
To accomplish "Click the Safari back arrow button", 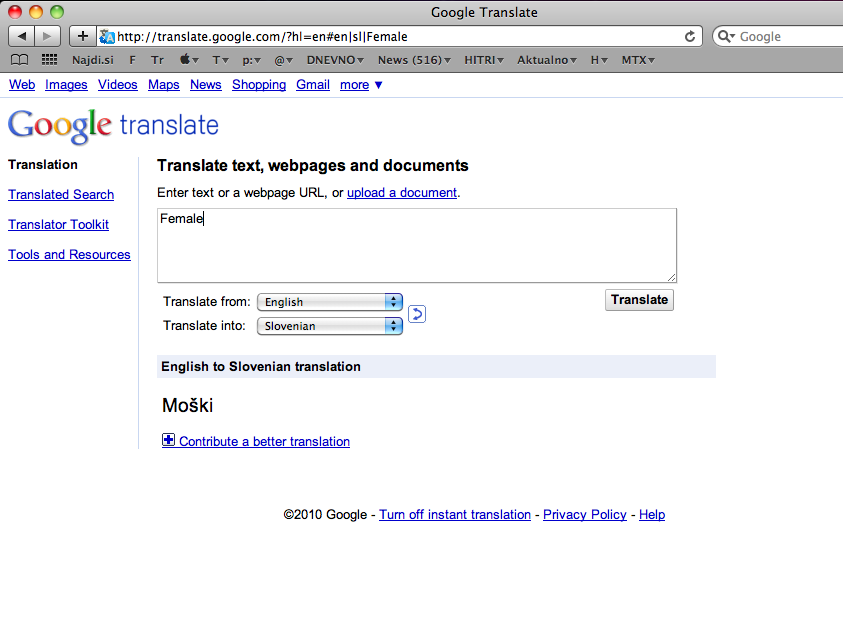I will click(22, 36).
